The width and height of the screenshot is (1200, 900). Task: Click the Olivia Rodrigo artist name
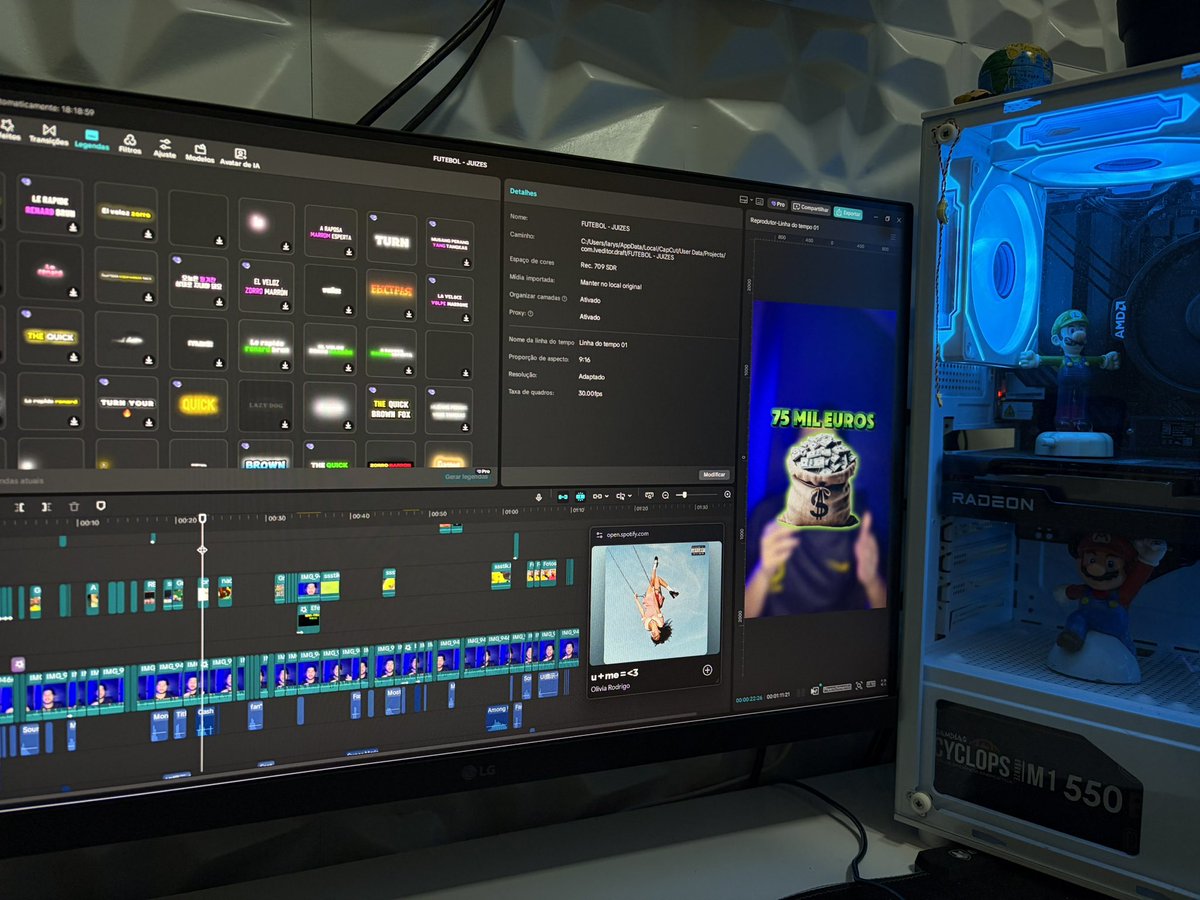coord(612,688)
